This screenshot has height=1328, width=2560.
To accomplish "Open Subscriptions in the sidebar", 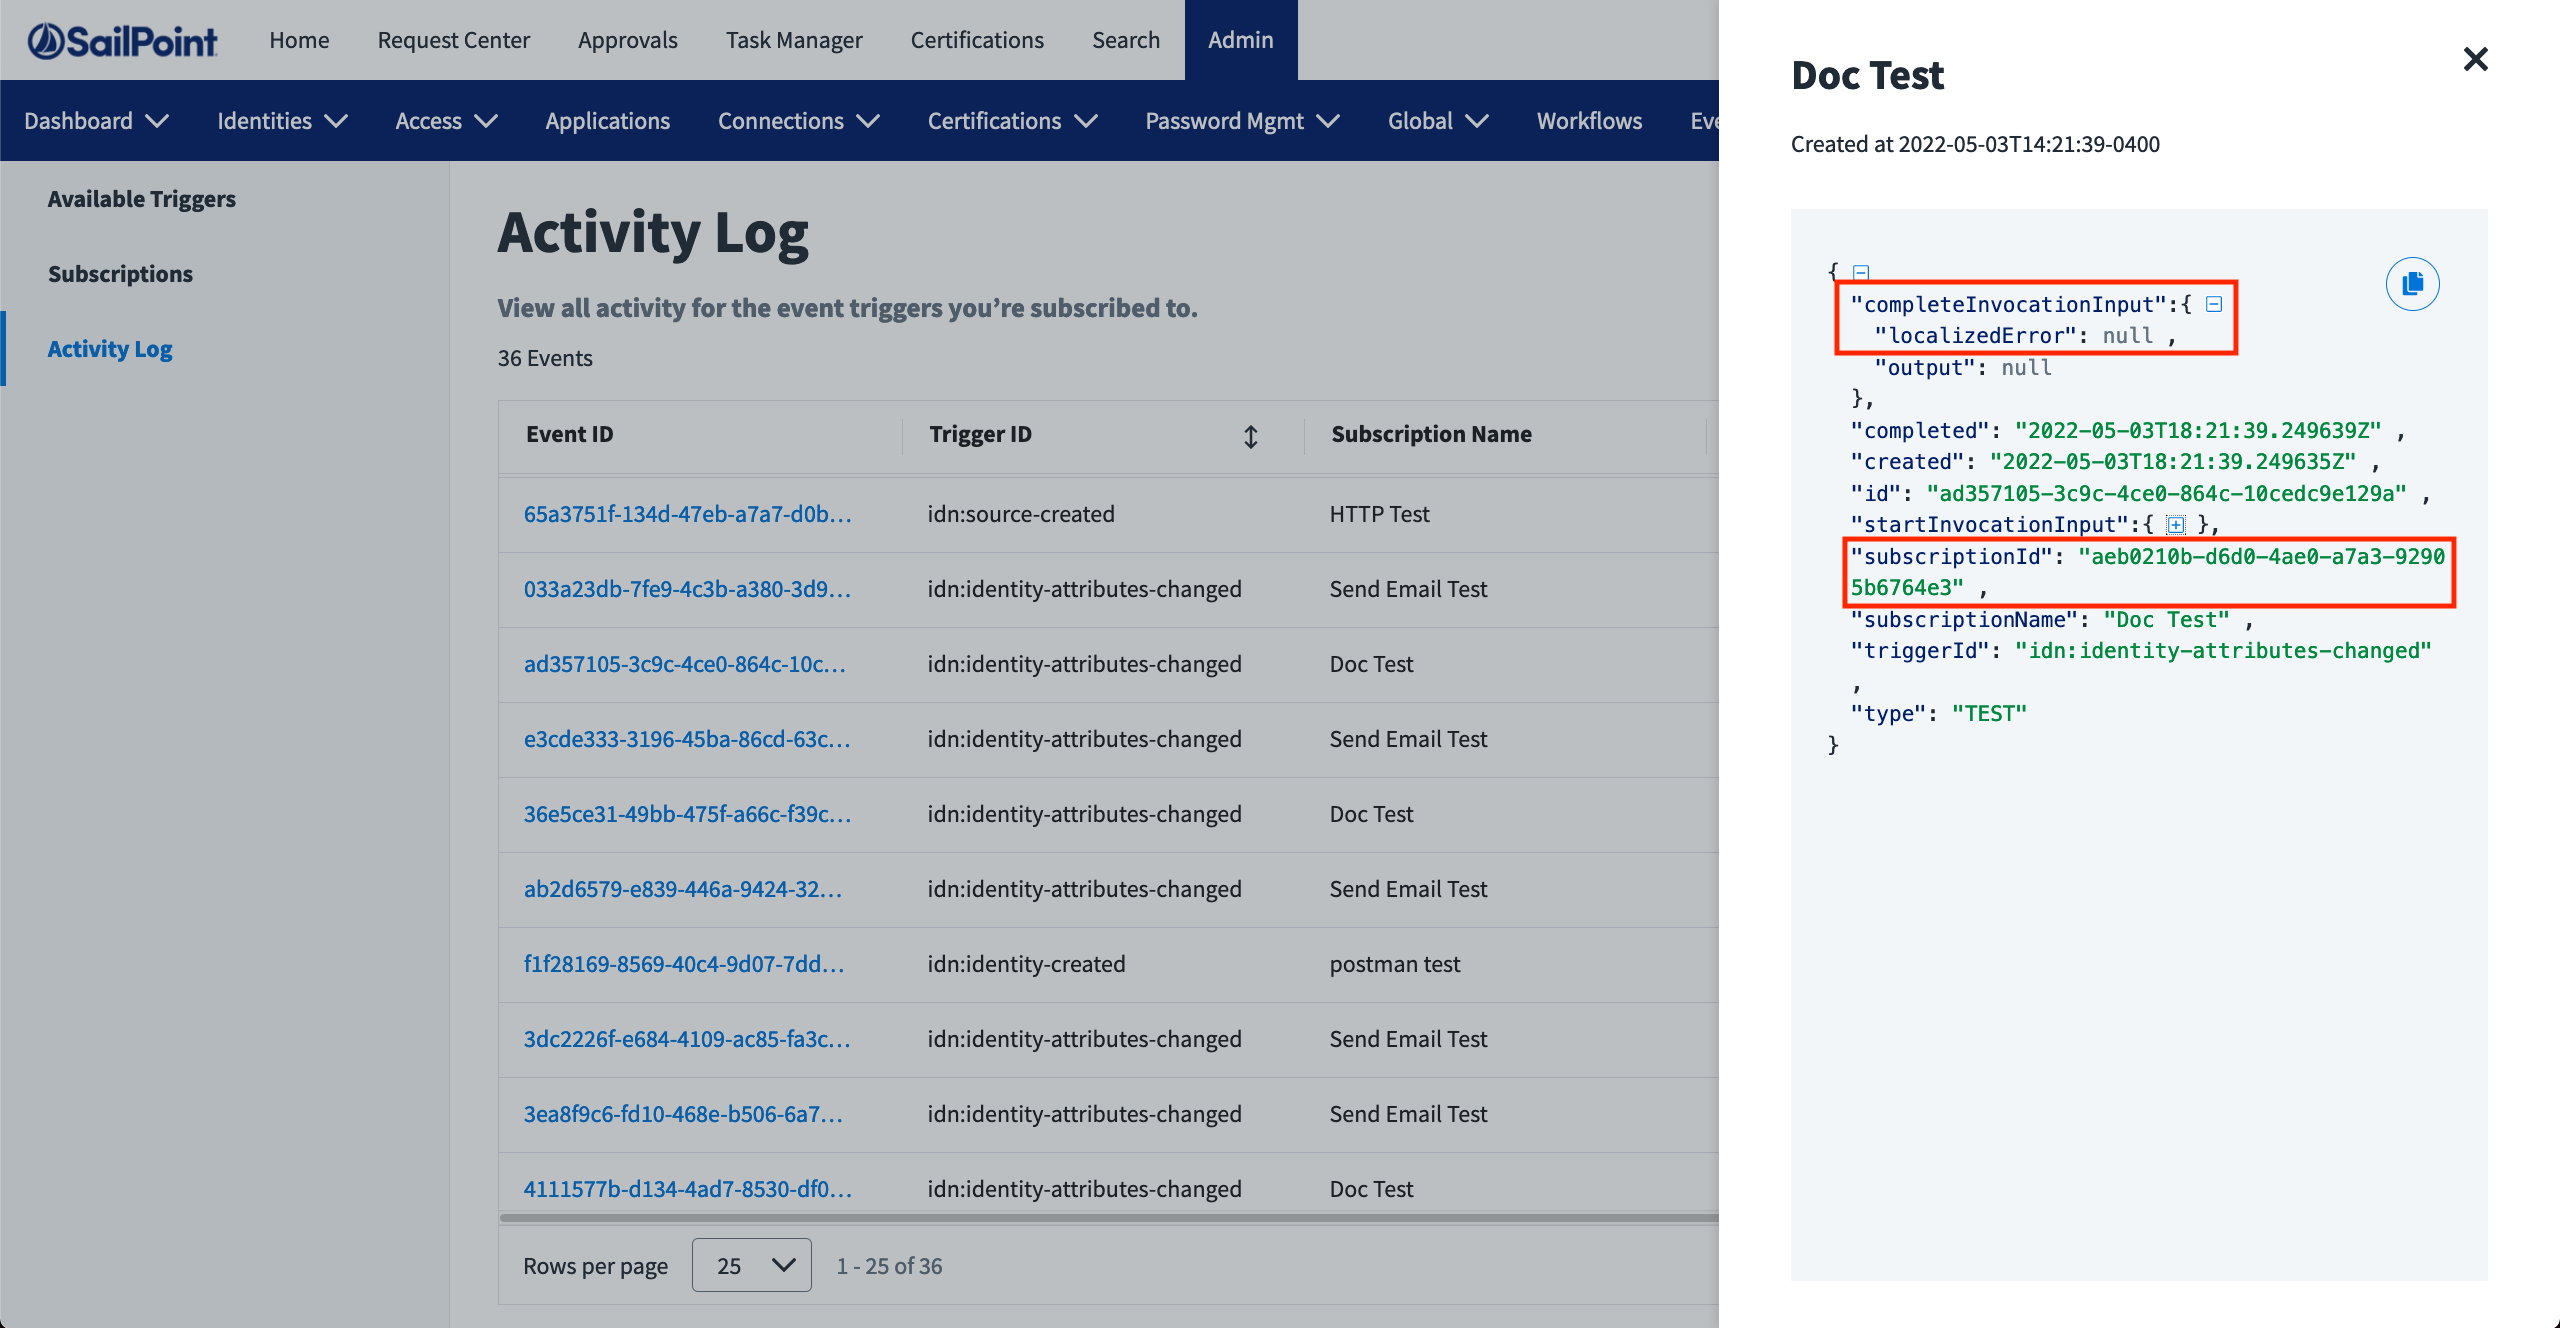I will pos(120,274).
